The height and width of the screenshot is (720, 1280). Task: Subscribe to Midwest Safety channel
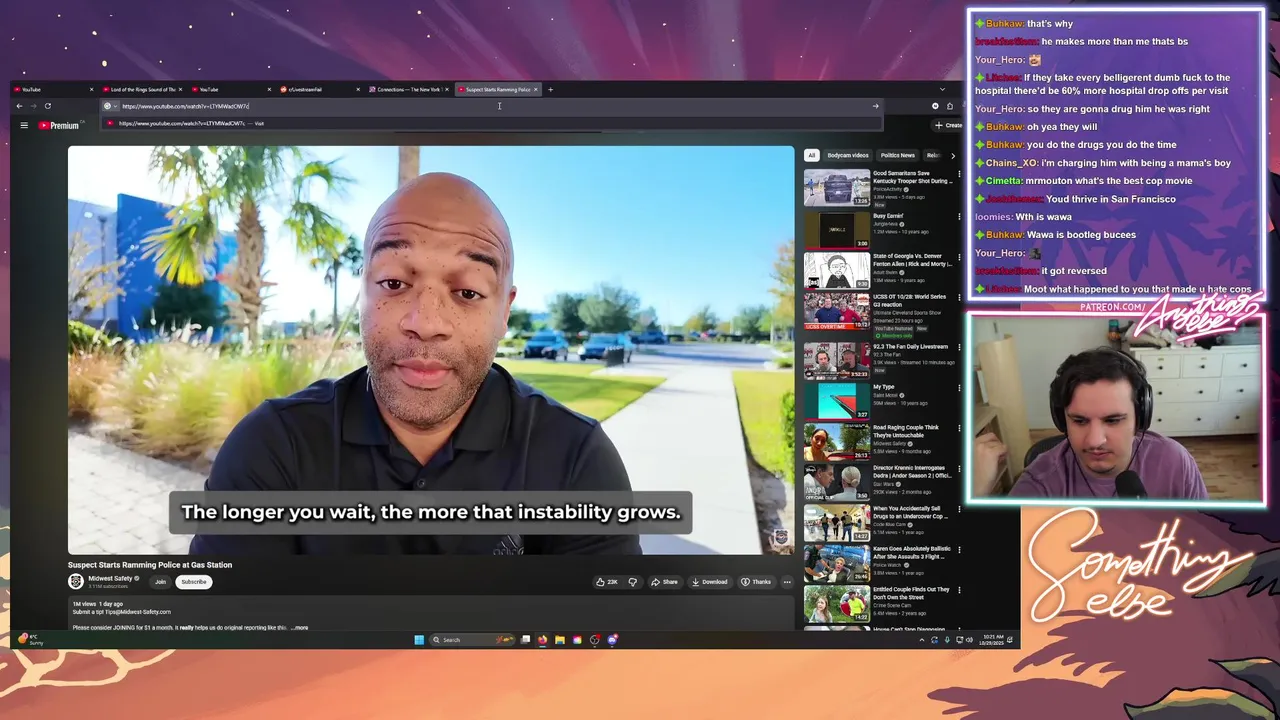194,582
